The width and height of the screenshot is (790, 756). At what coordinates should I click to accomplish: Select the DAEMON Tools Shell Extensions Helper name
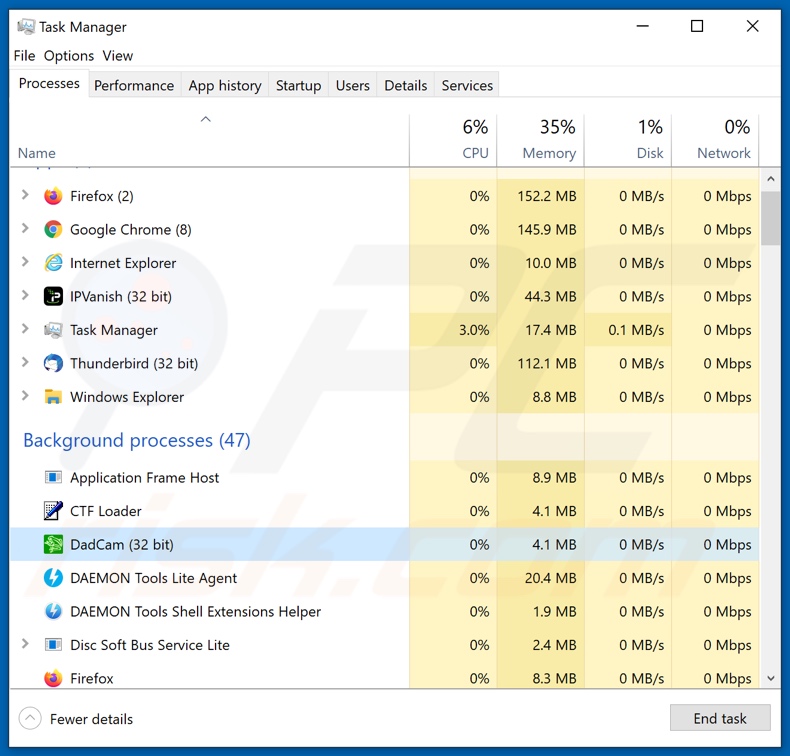(x=195, y=612)
